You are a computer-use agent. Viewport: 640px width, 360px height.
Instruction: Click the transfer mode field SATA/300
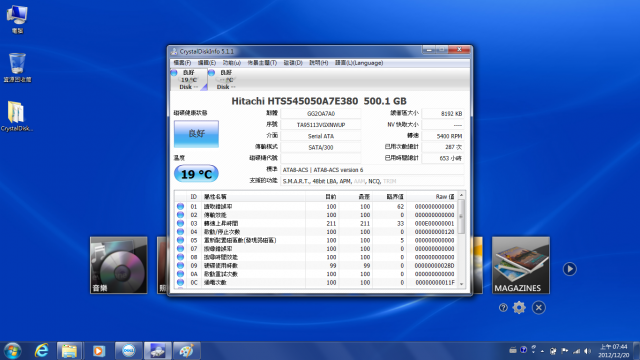pos(321,147)
